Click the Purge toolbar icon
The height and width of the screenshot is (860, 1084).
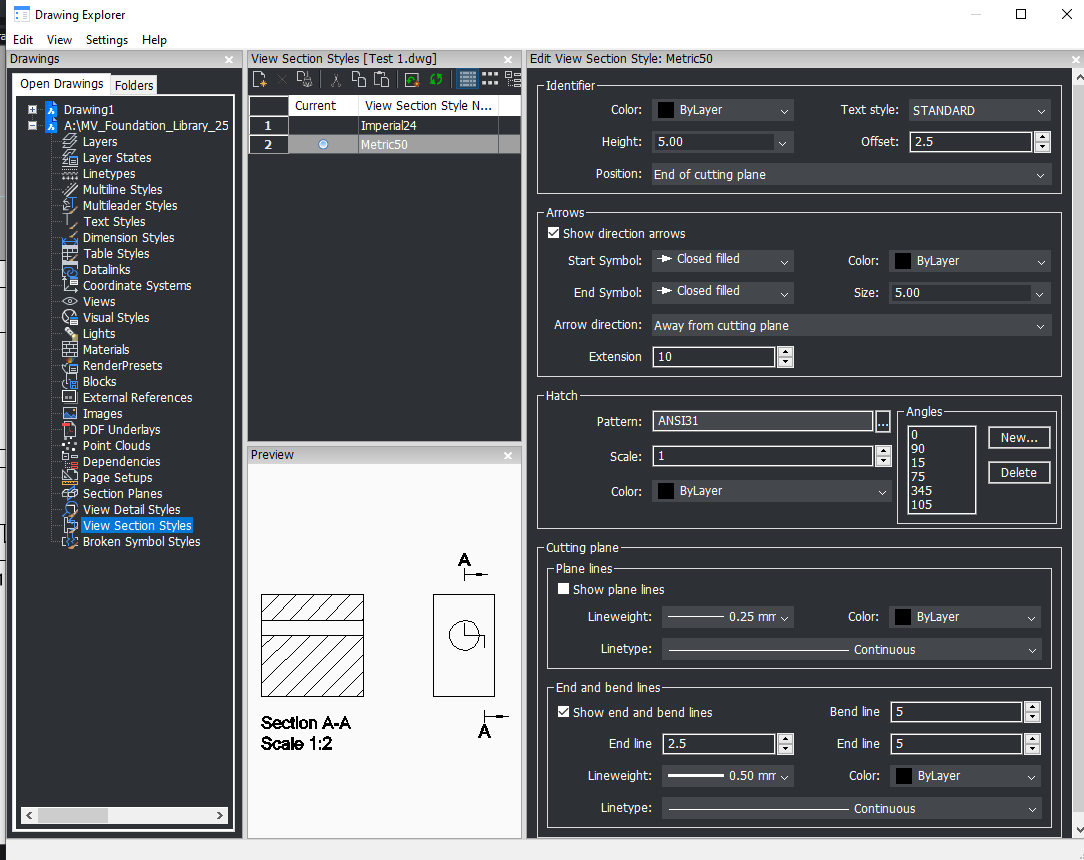[304, 80]
